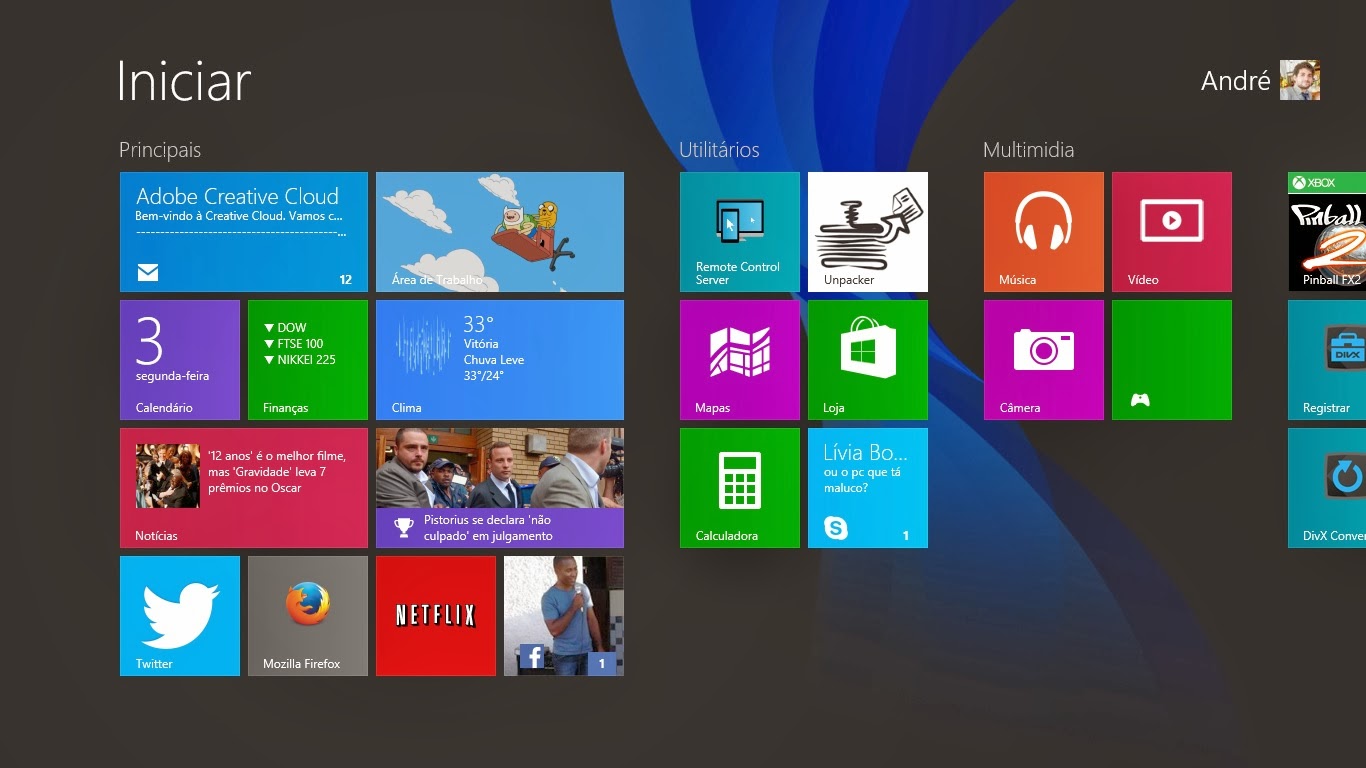The height and width of the screenshot is (768, 1366).
Task: Open the Skype message from Lívia
Action: 868,488
